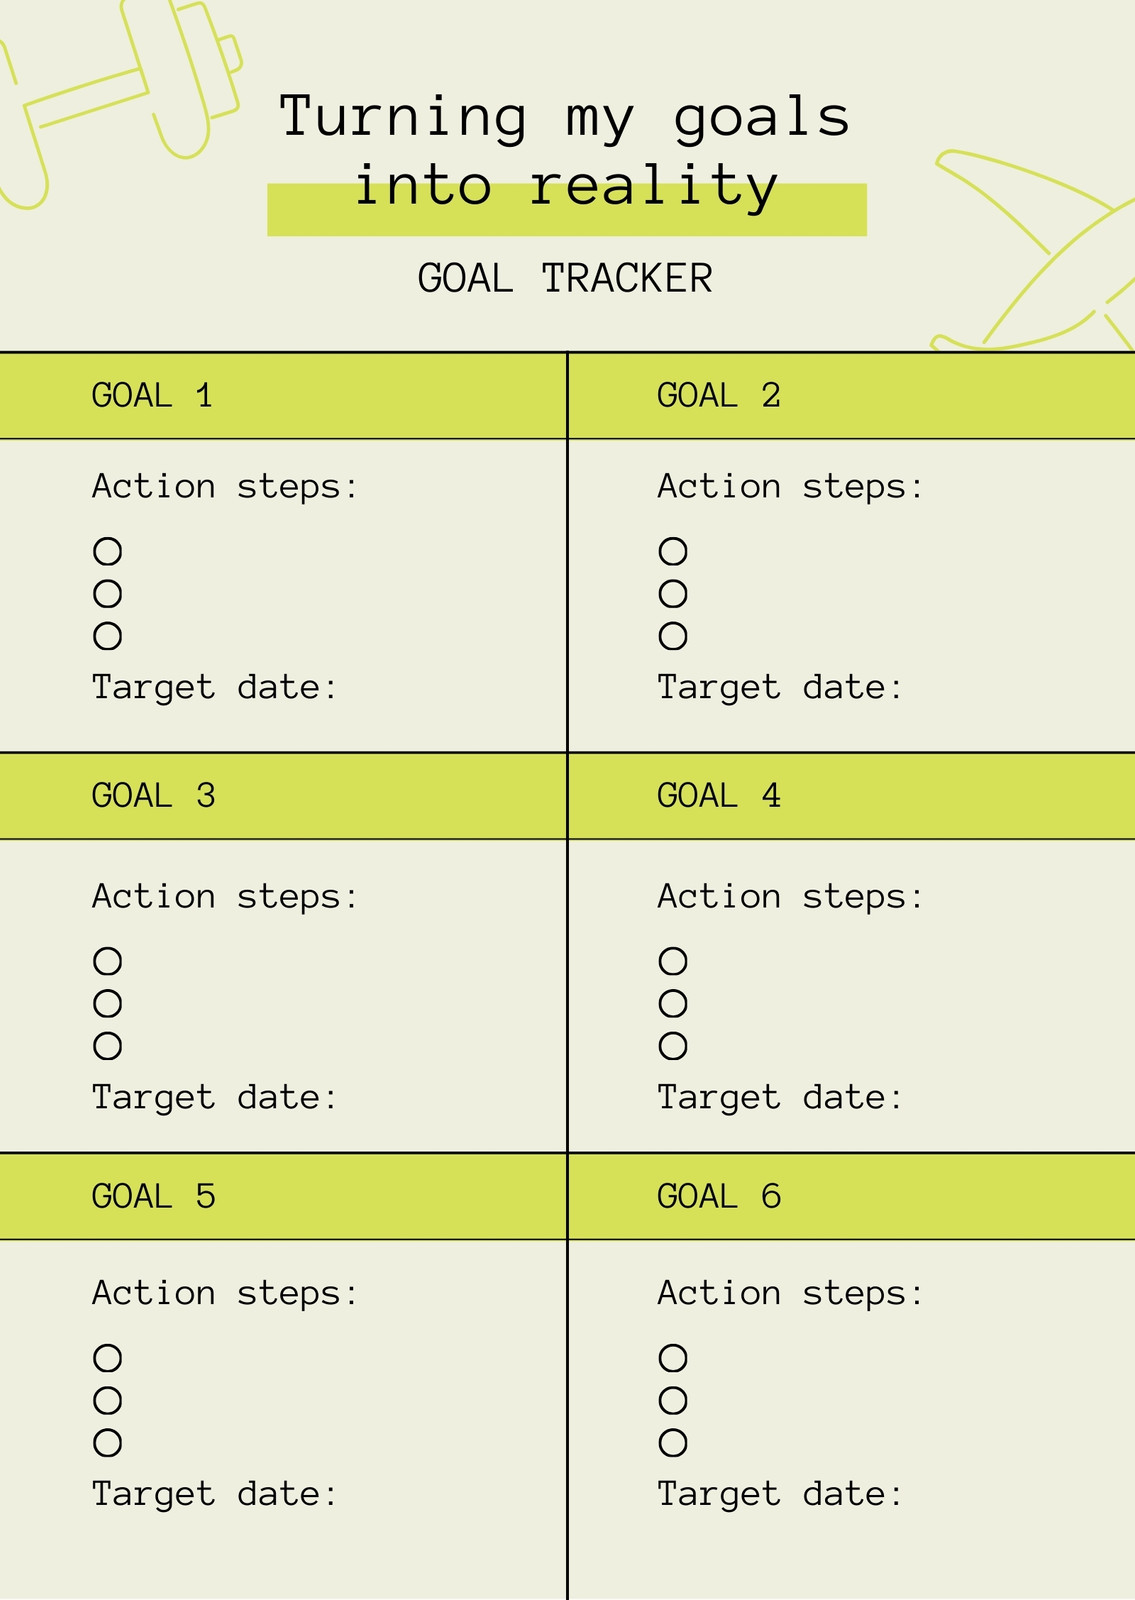The image size is (1135, 1600).
Task: Mark the first action step circle under Goal 6
Action: [673, 1358]
